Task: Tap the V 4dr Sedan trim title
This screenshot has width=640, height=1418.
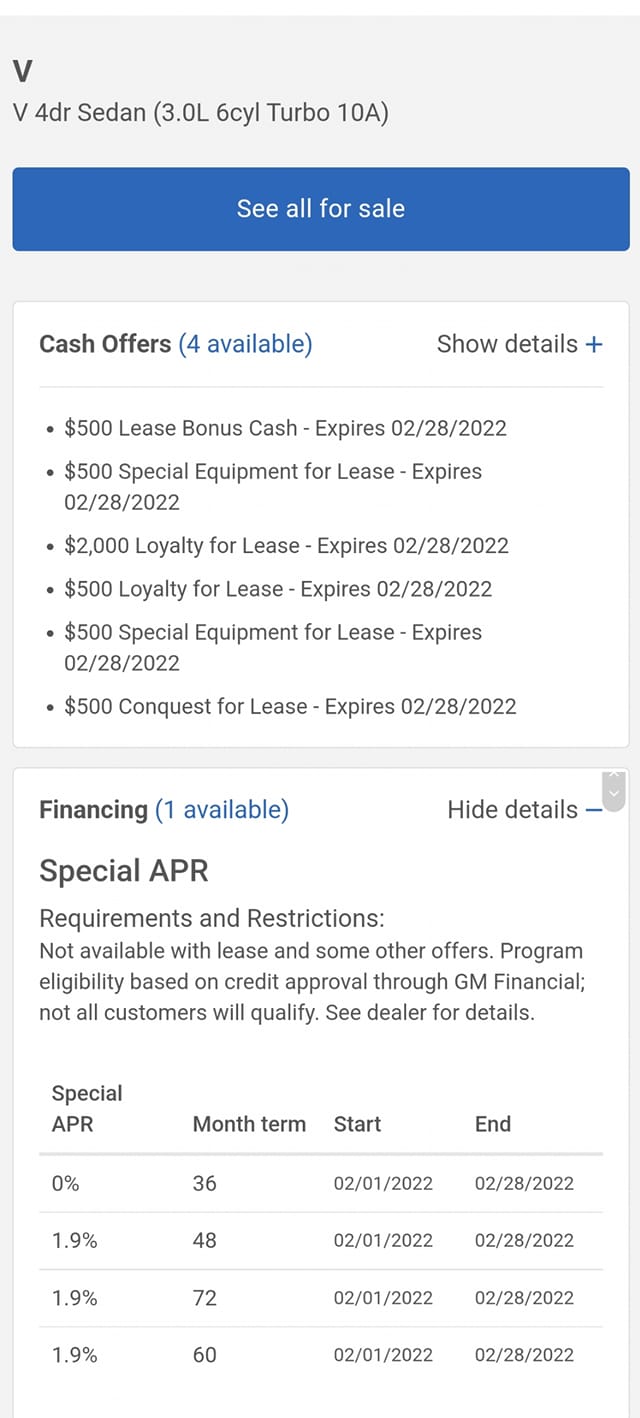Action: 201,113
